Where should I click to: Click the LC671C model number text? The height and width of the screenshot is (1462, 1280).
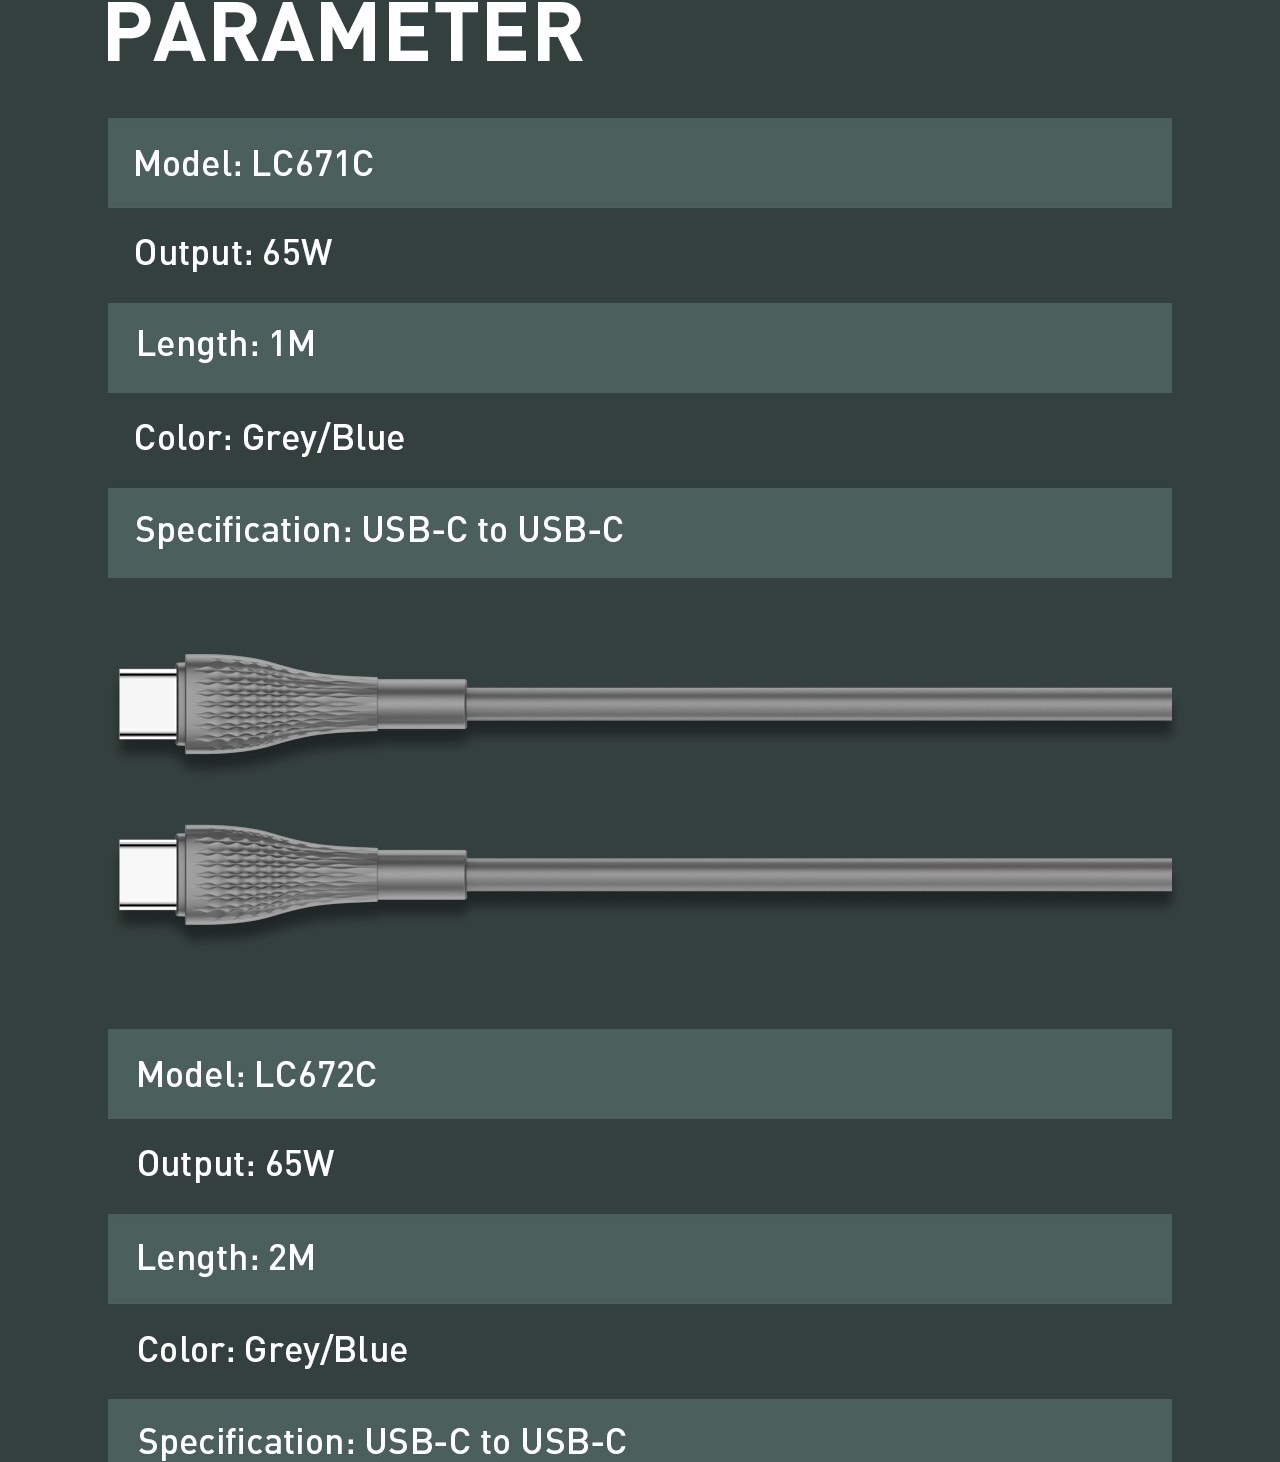(312, 164)
